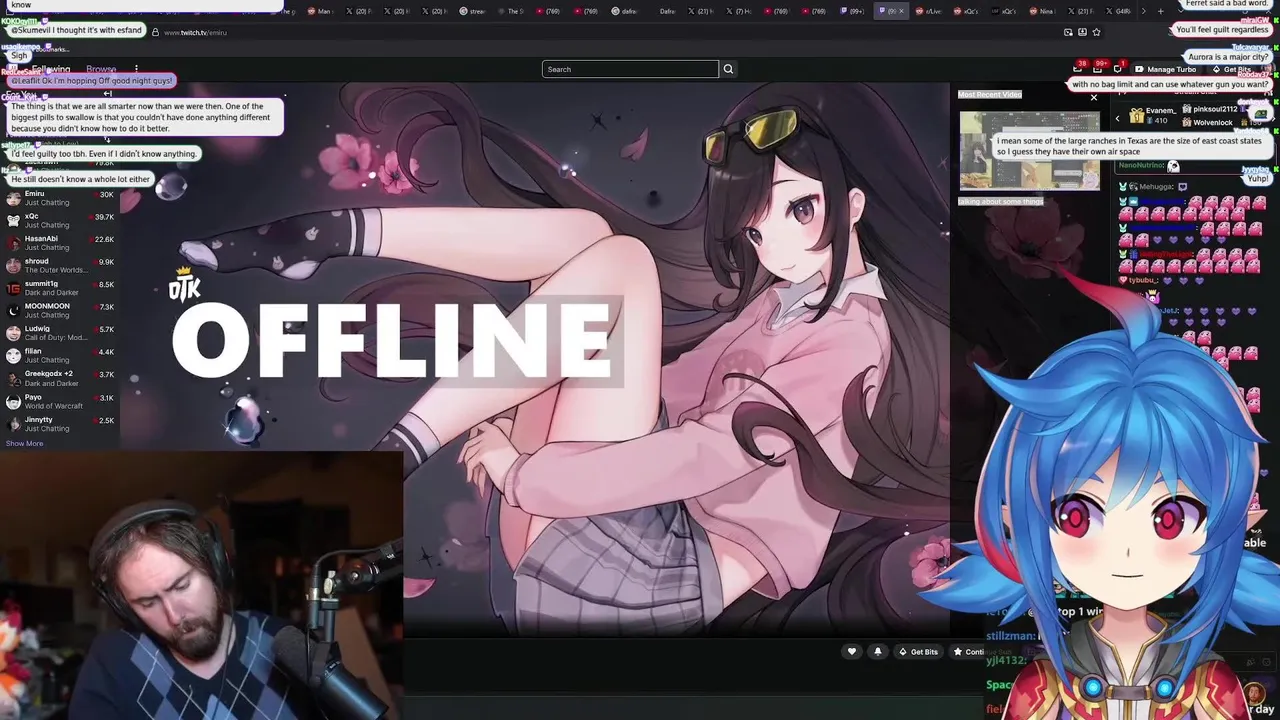Viewport: 1280px width, 720px height.
Task: Open summit1g channel in sidebar
Action: [x=60, y=288]
